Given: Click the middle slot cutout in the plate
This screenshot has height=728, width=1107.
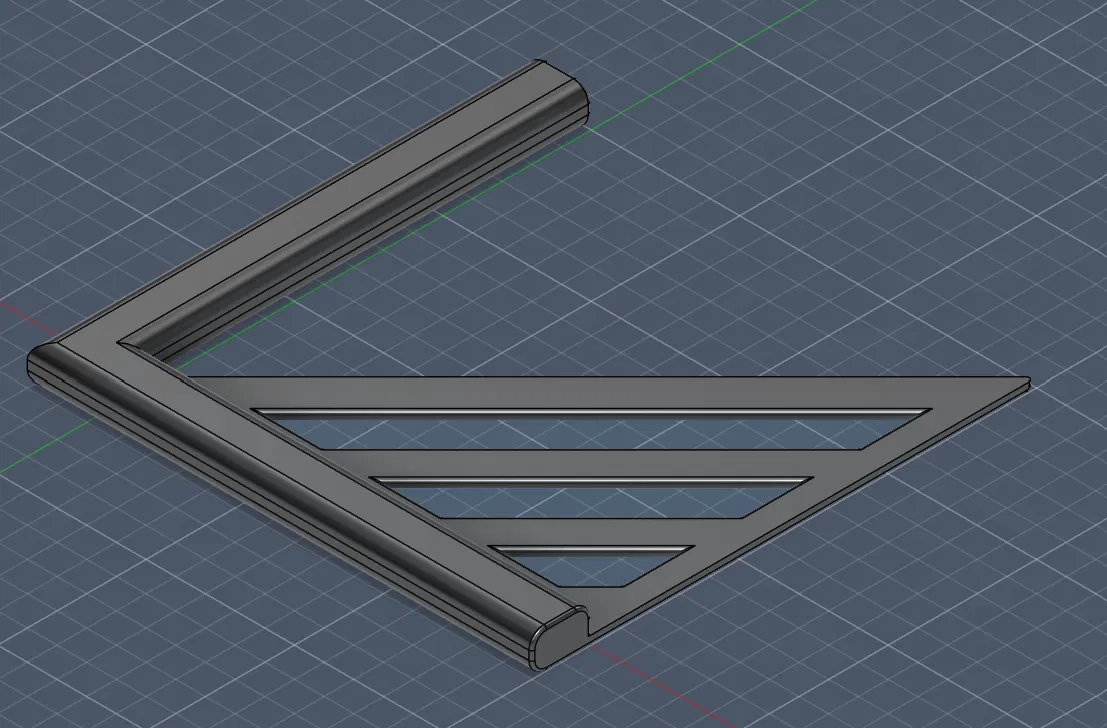Looking at the screenshot, I should click(592, 498).
